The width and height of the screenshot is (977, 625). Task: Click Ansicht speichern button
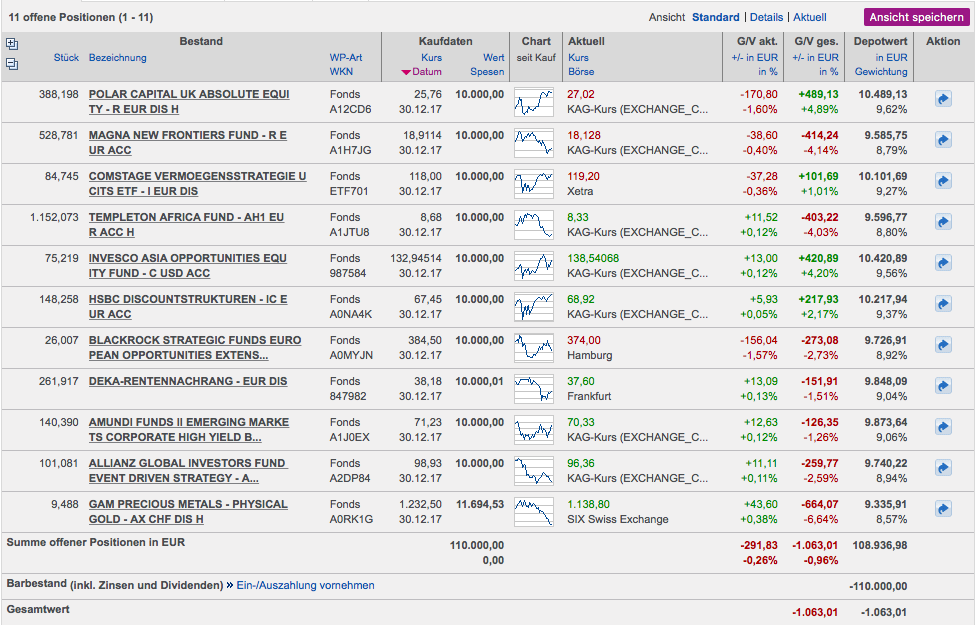[916, 17]
